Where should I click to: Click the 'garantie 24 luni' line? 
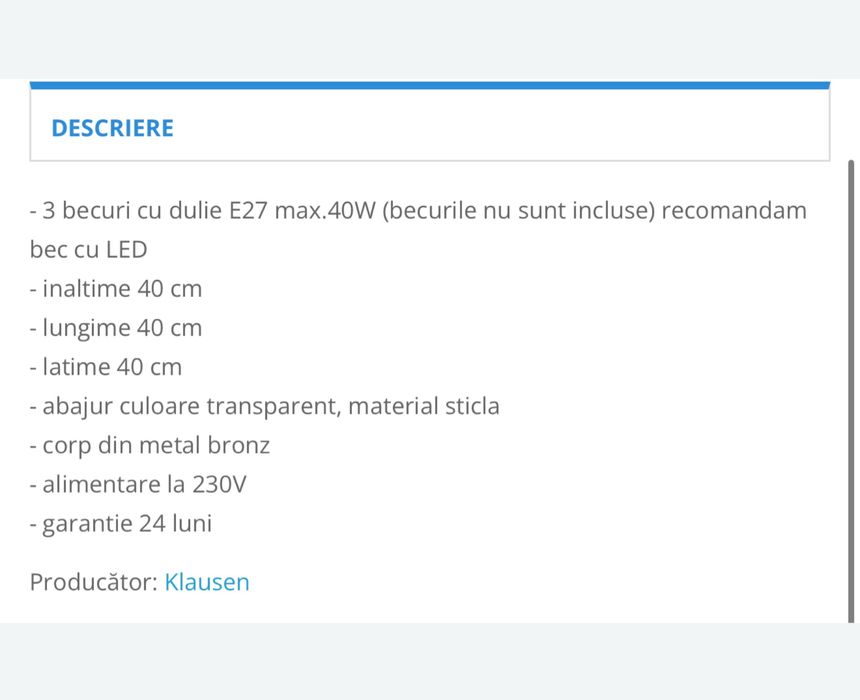[127, 524]
